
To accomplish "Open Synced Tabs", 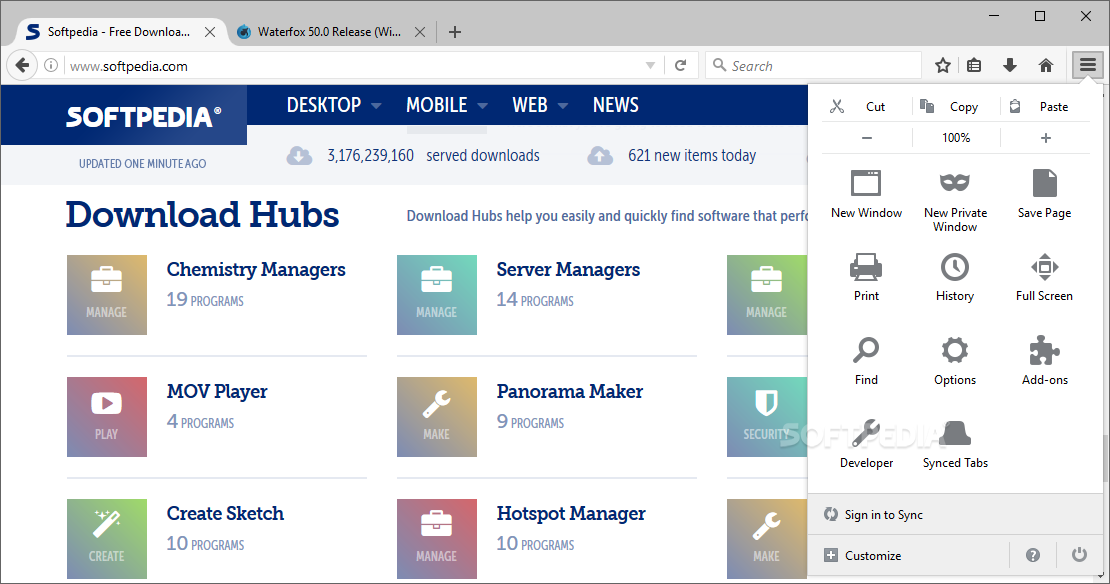I will tap(955, 443).
